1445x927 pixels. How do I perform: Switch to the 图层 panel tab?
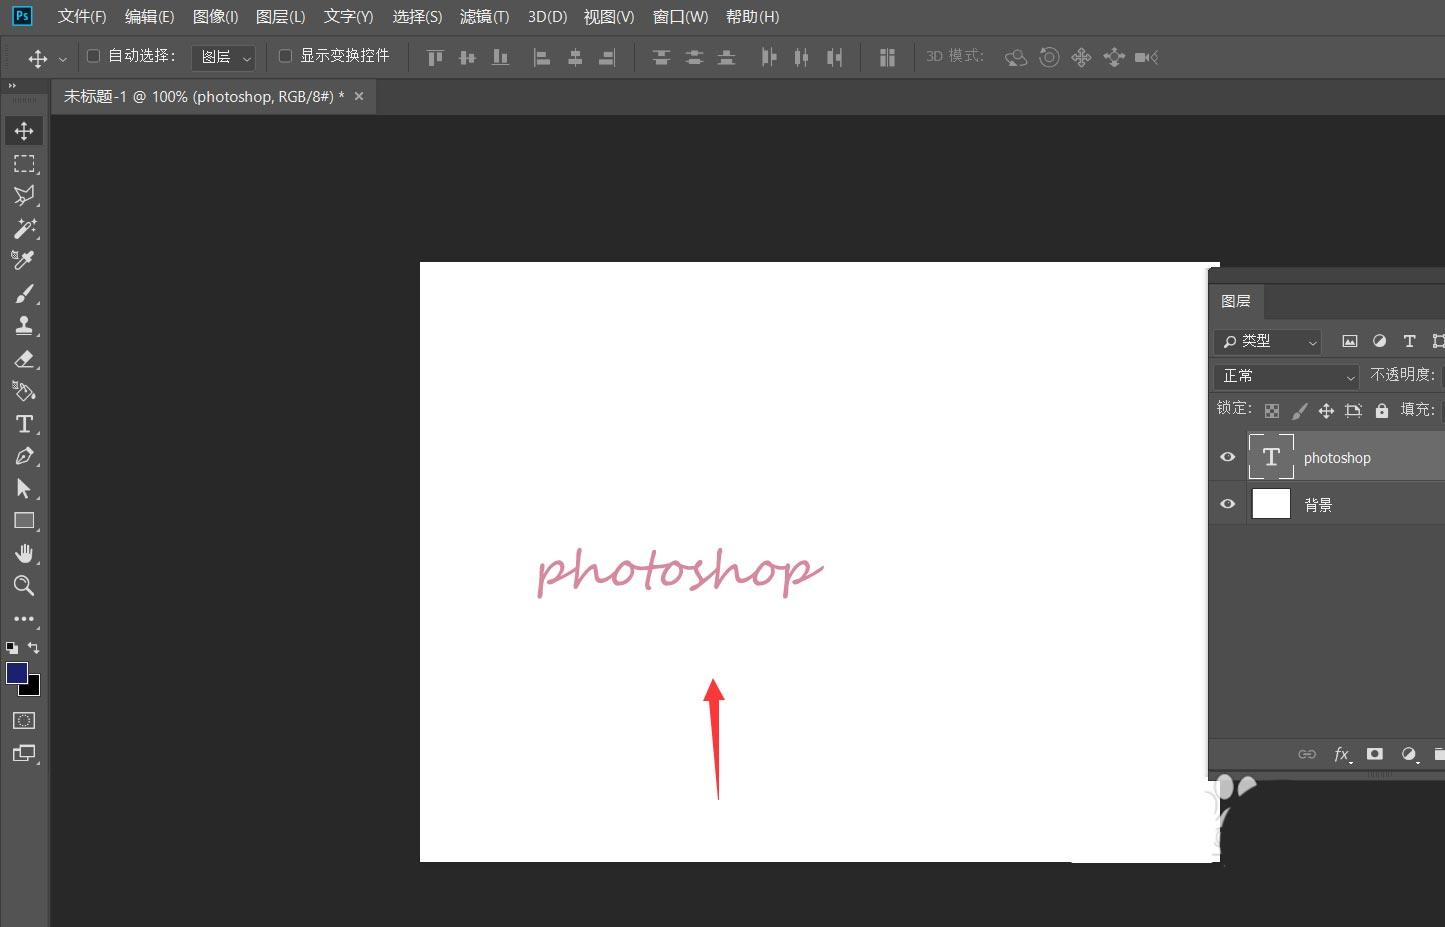click(1236, 301)
